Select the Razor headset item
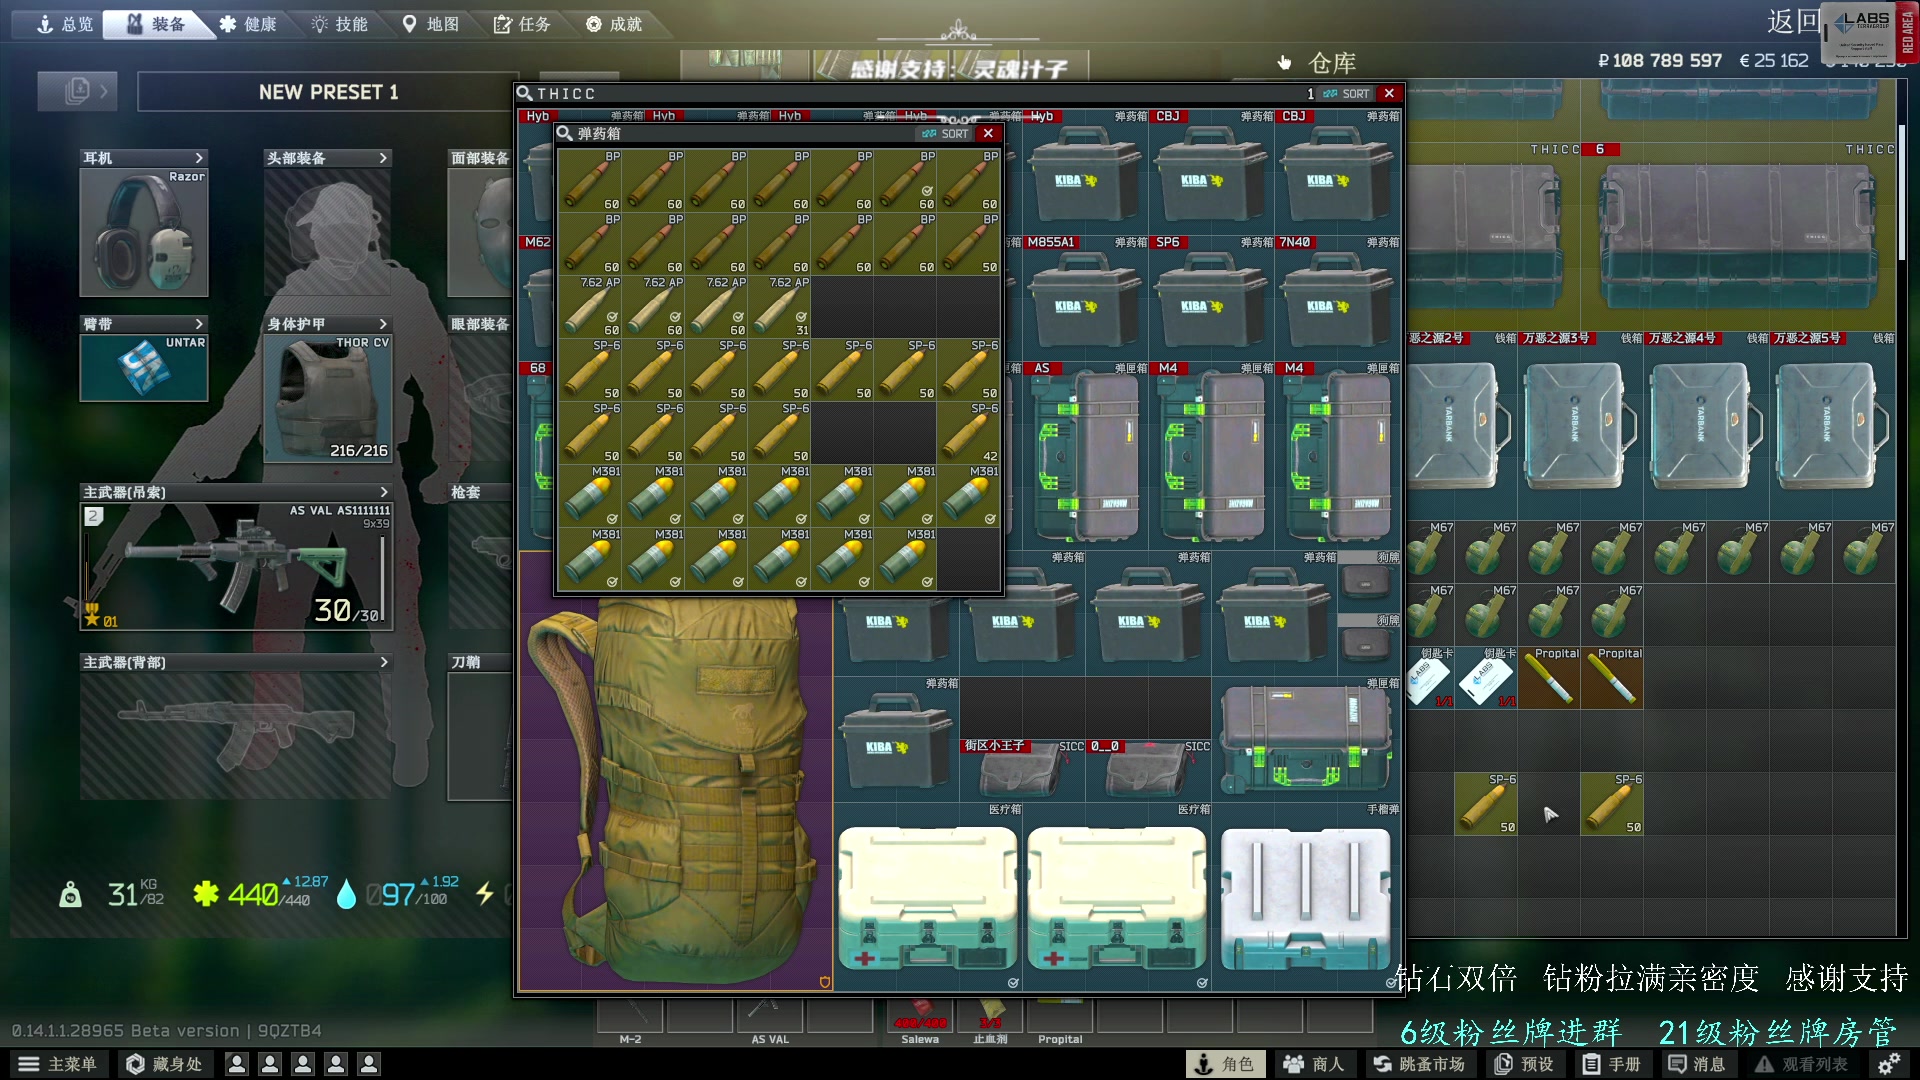The image size is (1920, 1080). coord(144,232)
